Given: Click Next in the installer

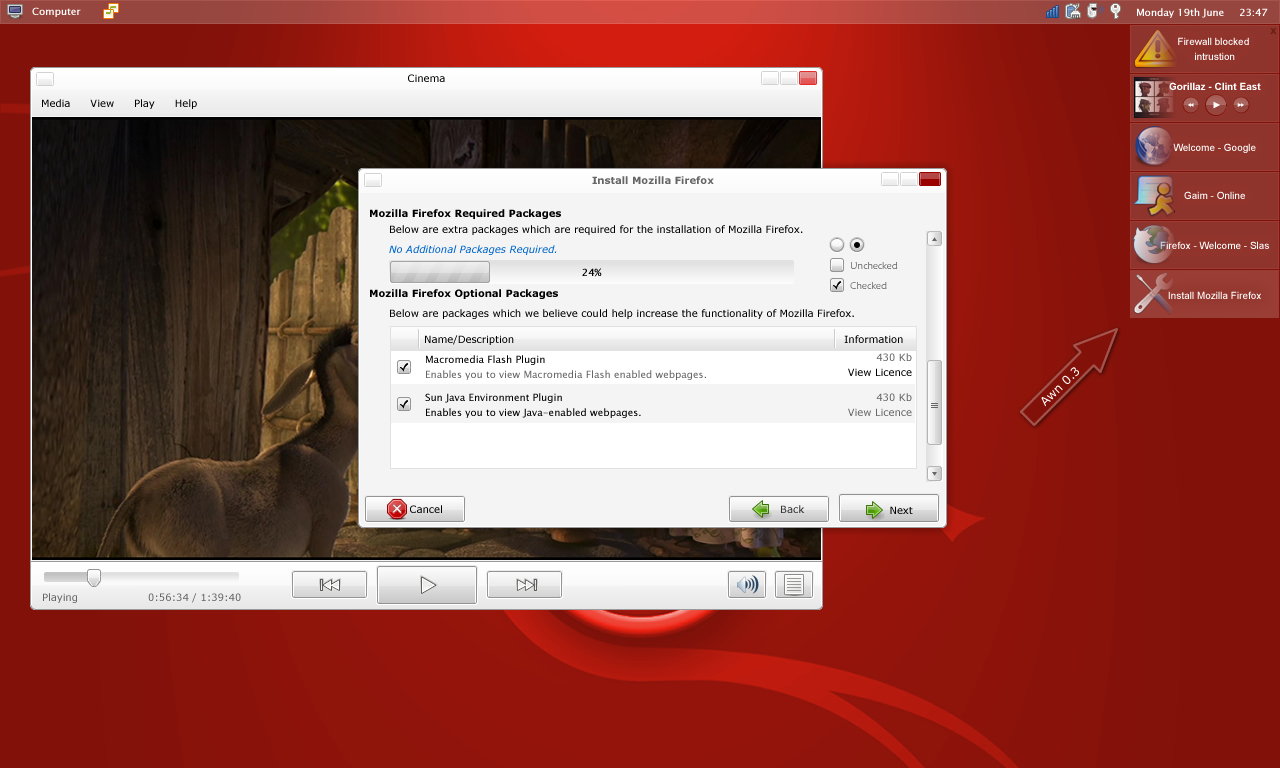Looking at the screenshot, I should click(889, 509).
